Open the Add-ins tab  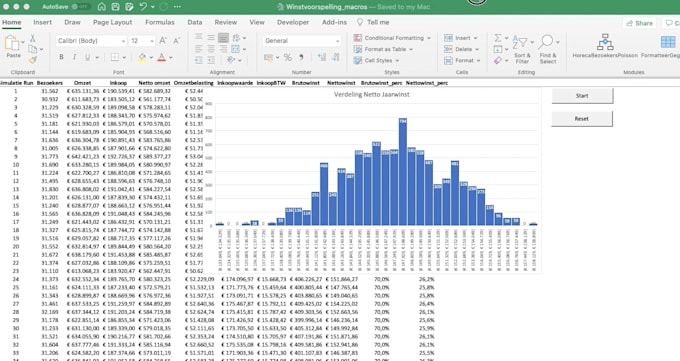pyautogui.click(x=334, y=22)
